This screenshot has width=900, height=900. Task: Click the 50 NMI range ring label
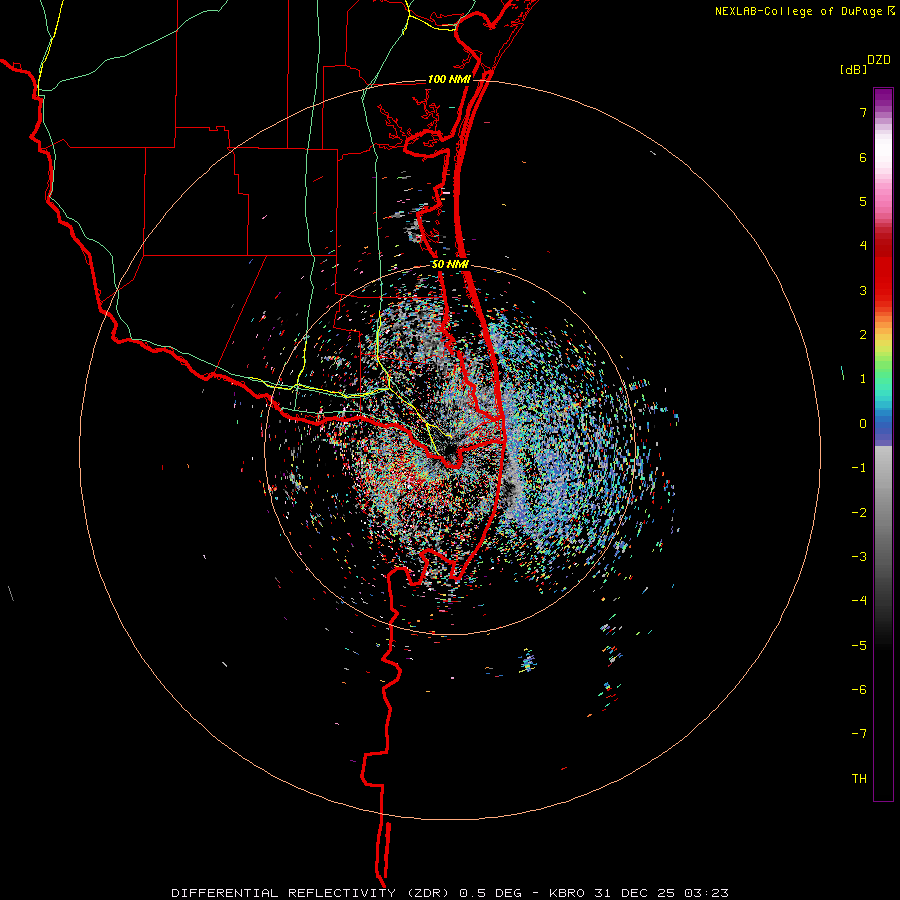pos(450,265)
